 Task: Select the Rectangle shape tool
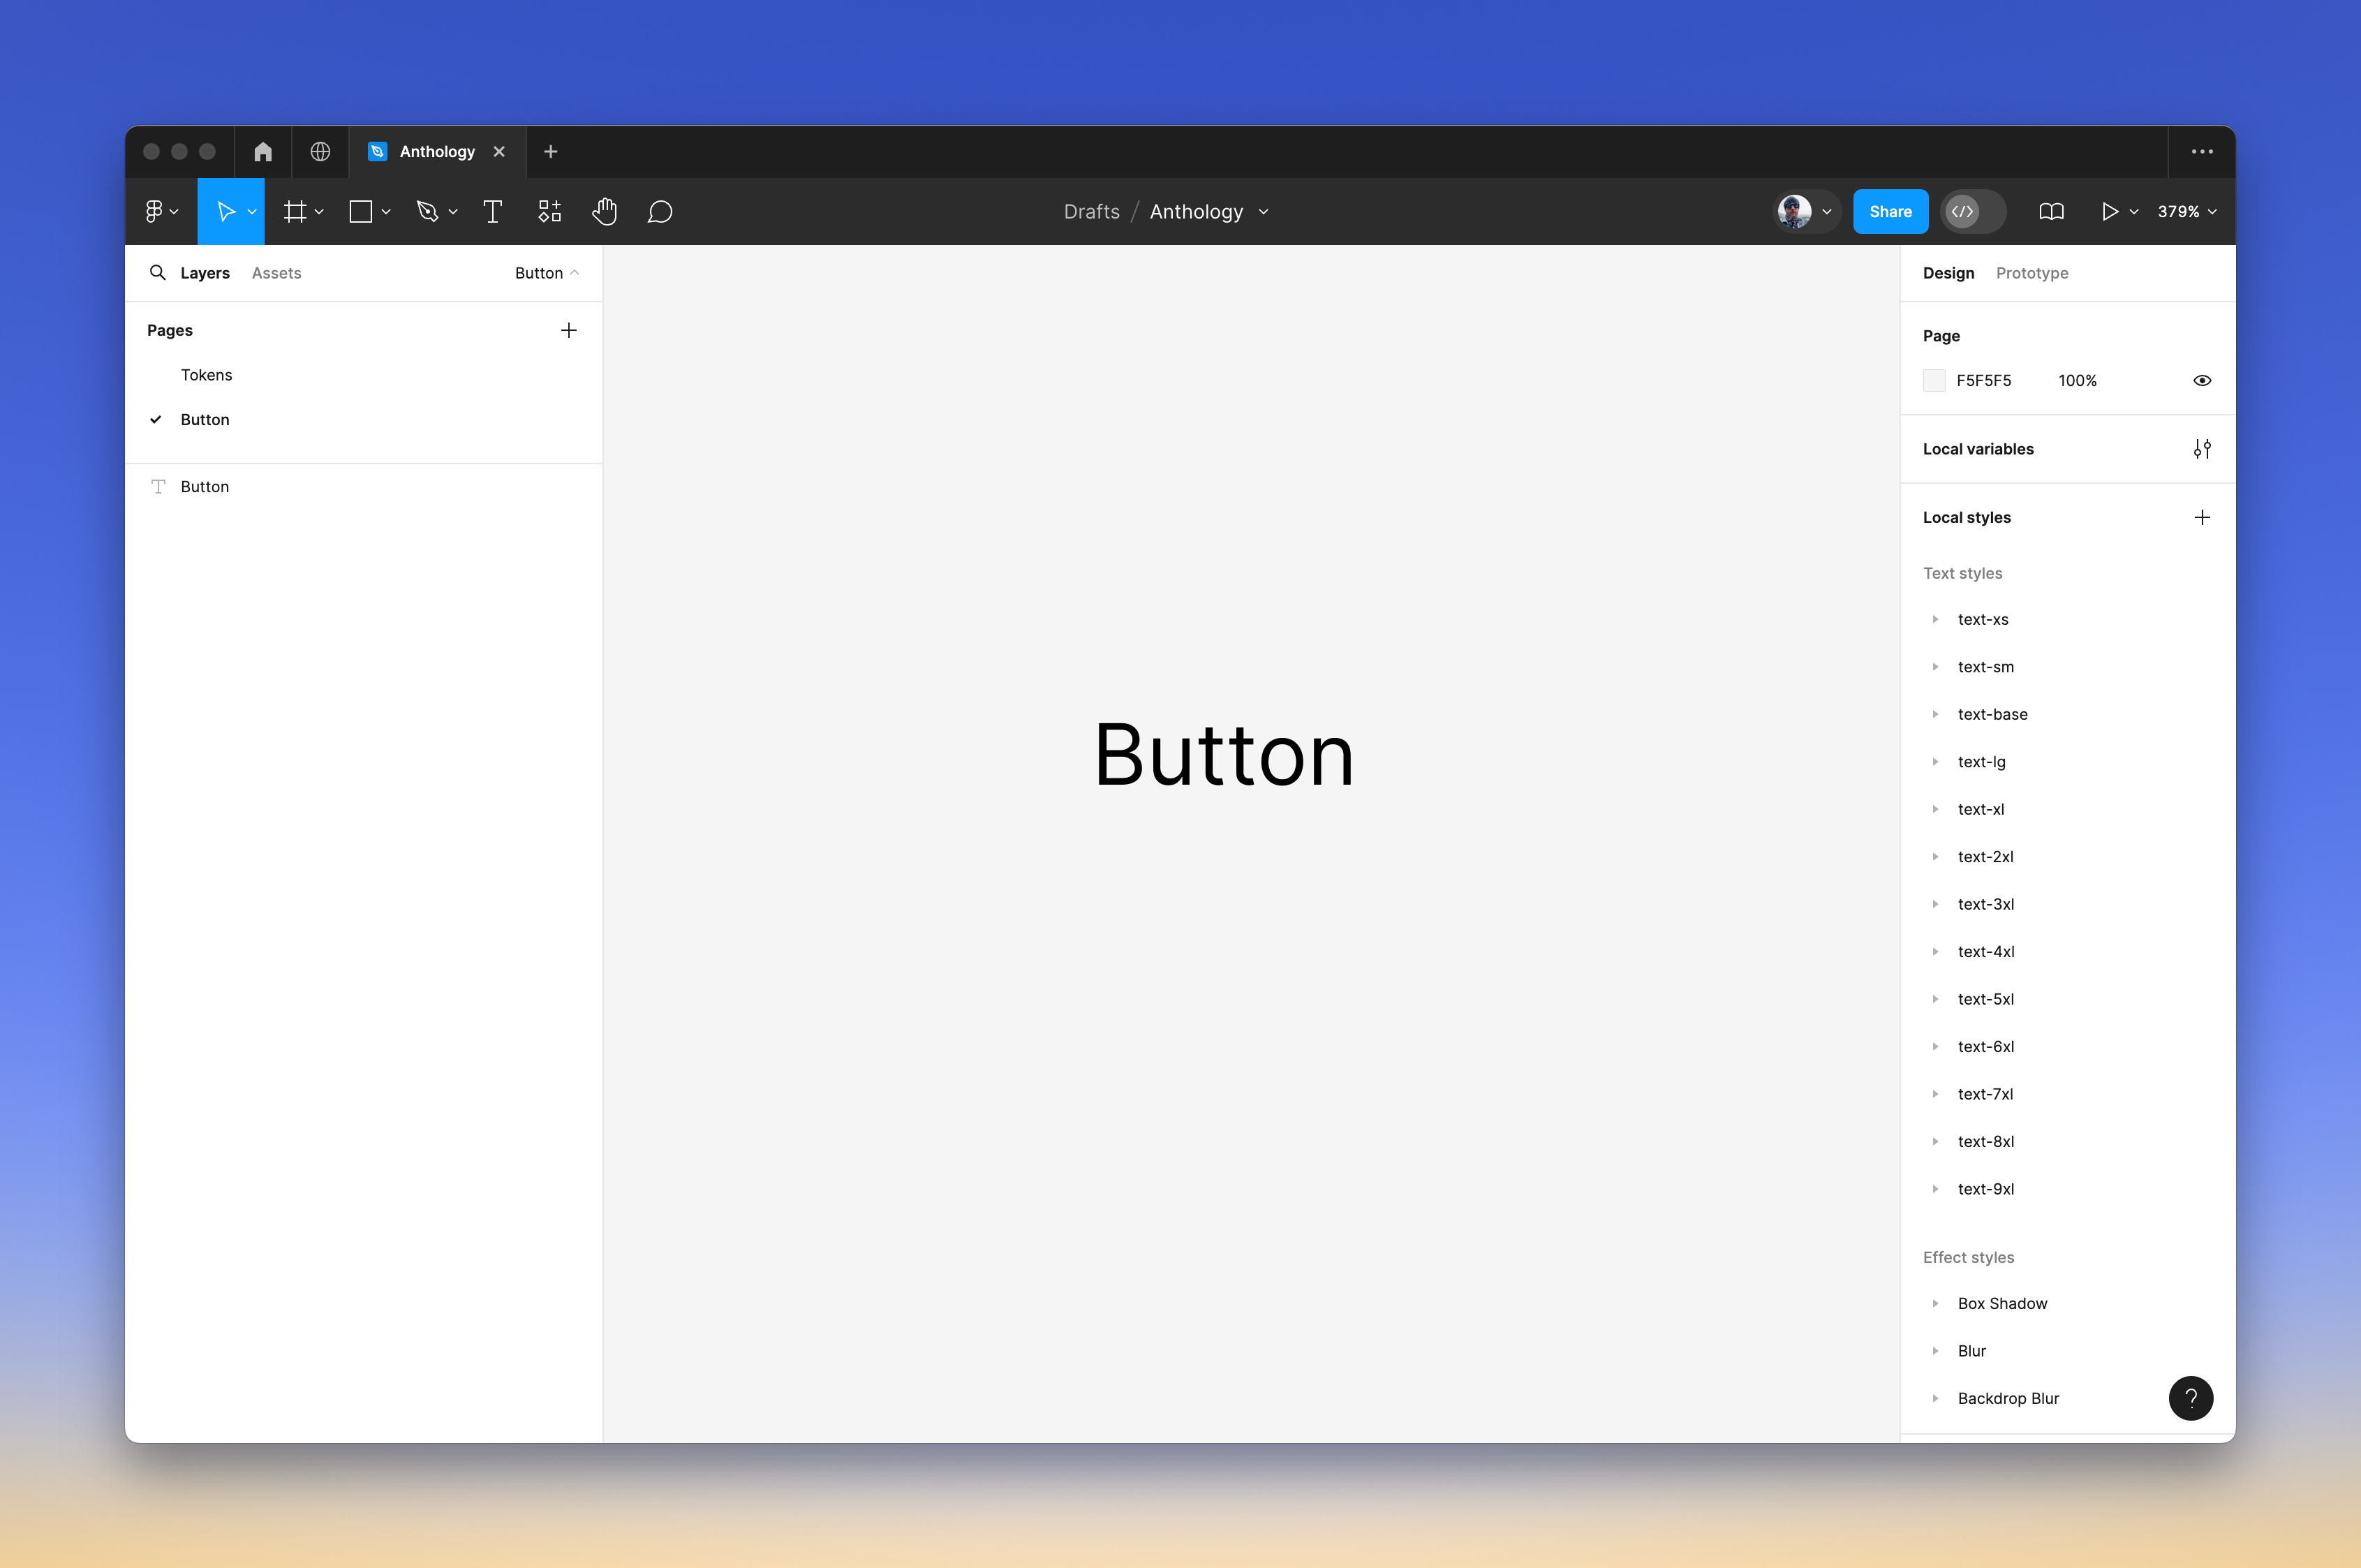click(361, 211)
